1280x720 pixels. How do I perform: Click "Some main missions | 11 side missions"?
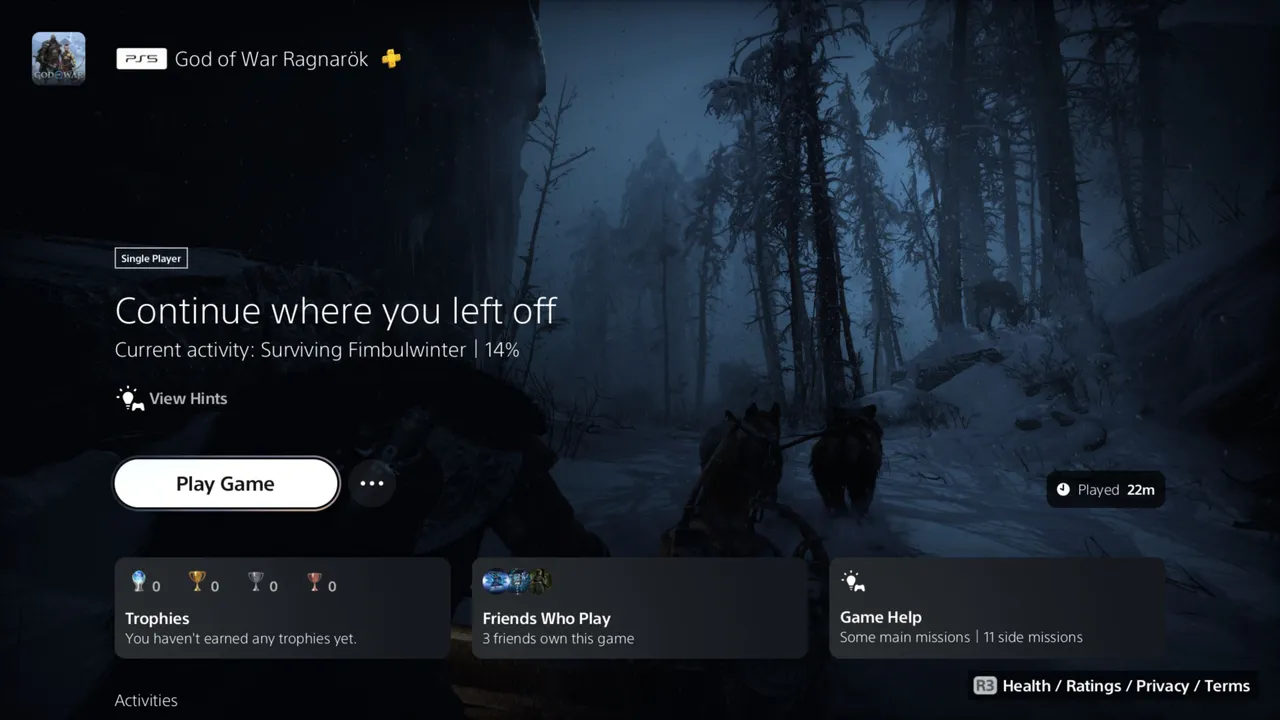[961, 637]
